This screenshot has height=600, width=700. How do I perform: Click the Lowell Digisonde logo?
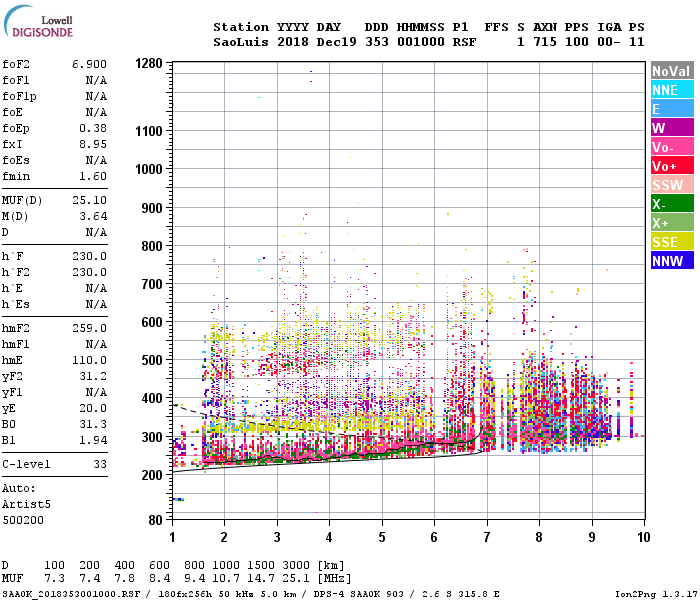click(38, 22)
